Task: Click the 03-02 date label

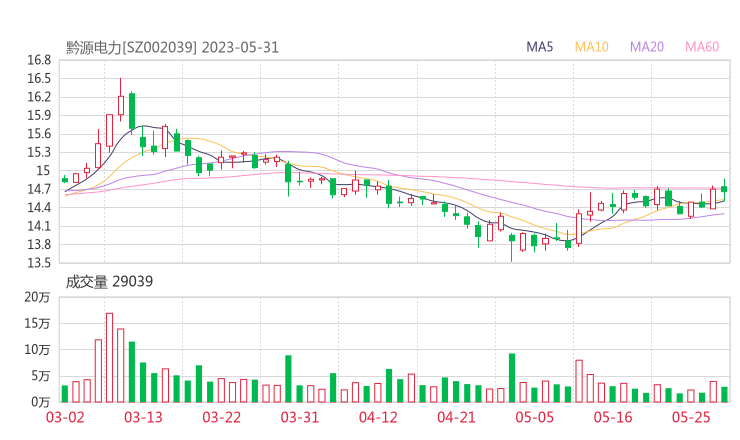Action: point(65,417)
